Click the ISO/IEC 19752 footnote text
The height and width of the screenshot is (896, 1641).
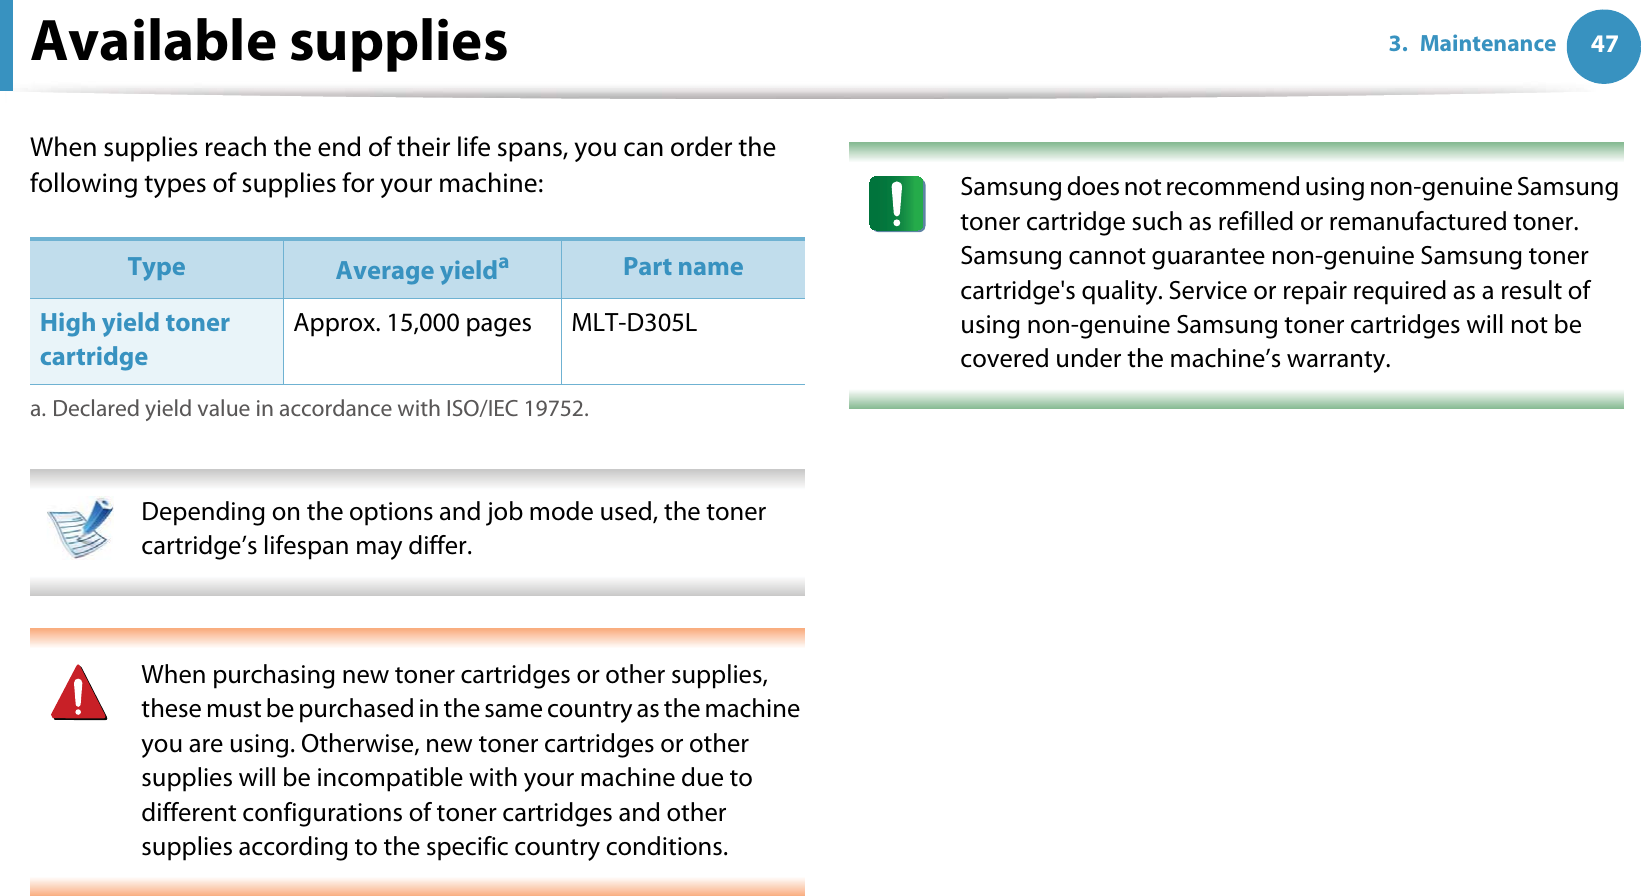pyautogui.click(x=309, y=409)
